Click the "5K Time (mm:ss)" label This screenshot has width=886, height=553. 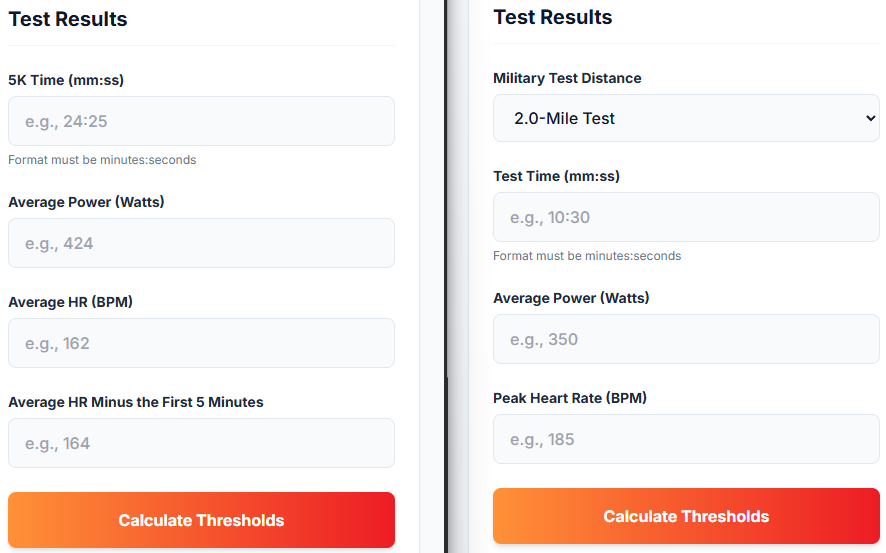tap(66, 80)
